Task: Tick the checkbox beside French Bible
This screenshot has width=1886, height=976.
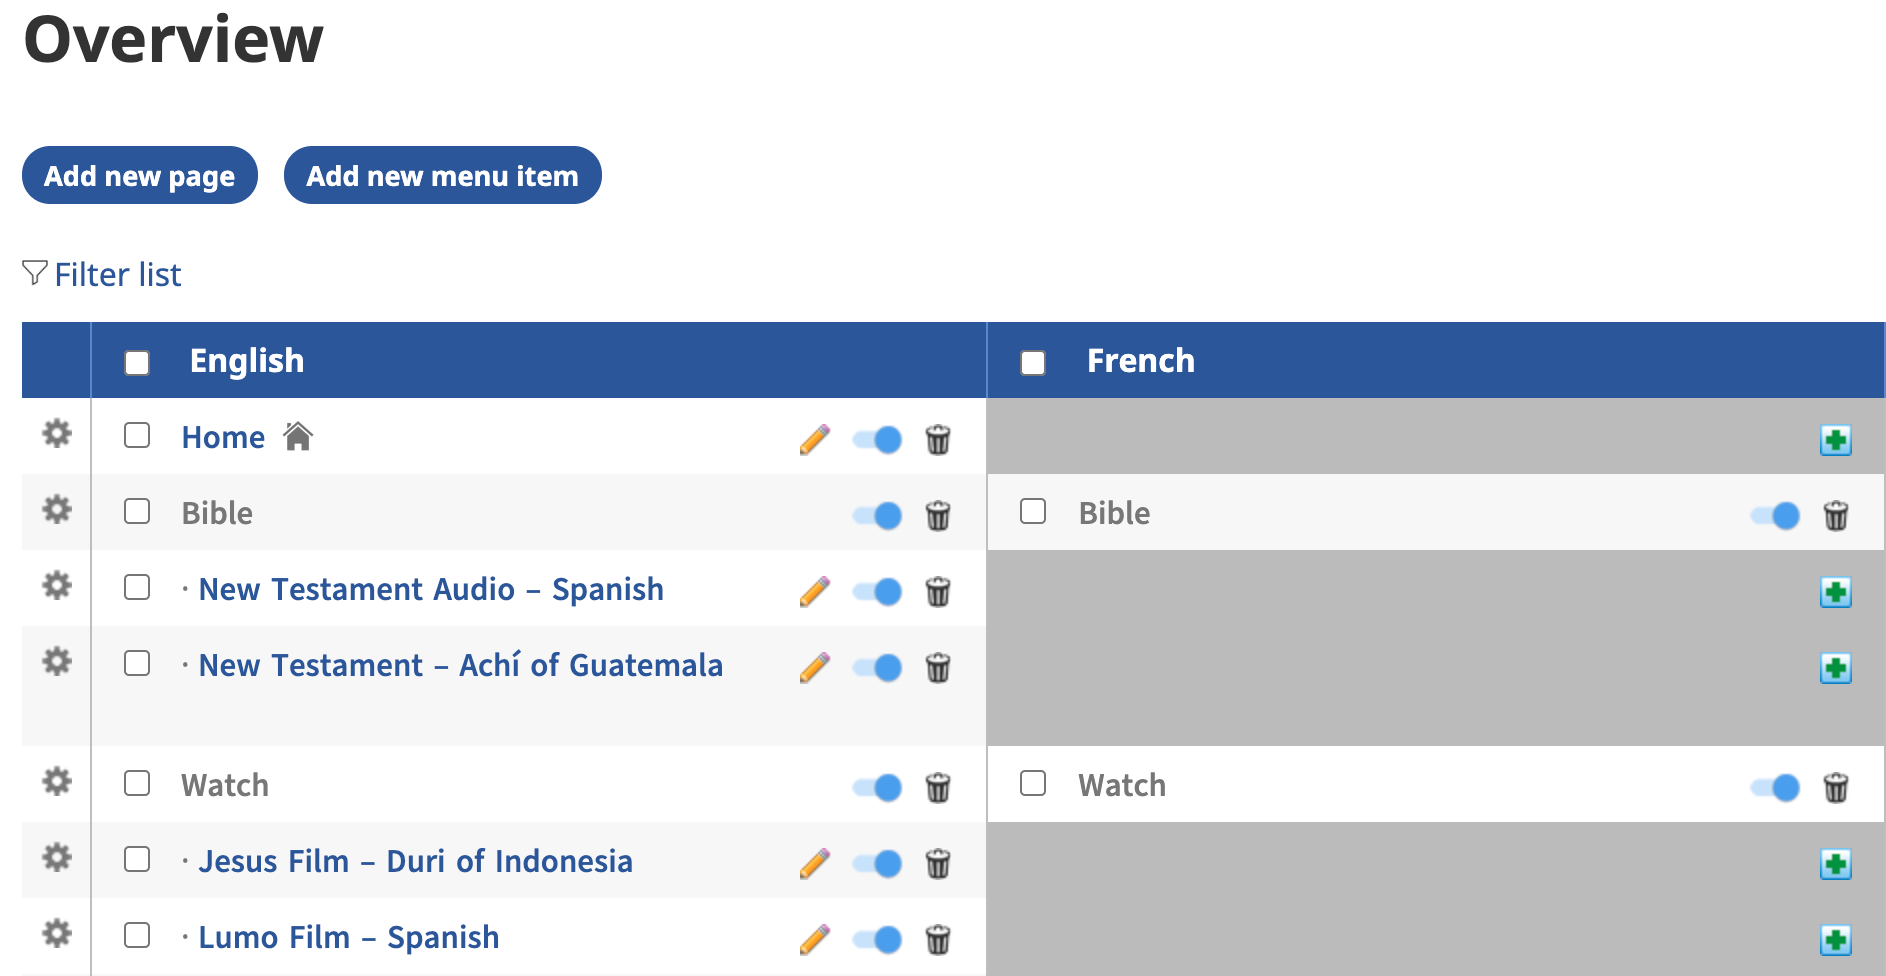Action: (1033, 512)
